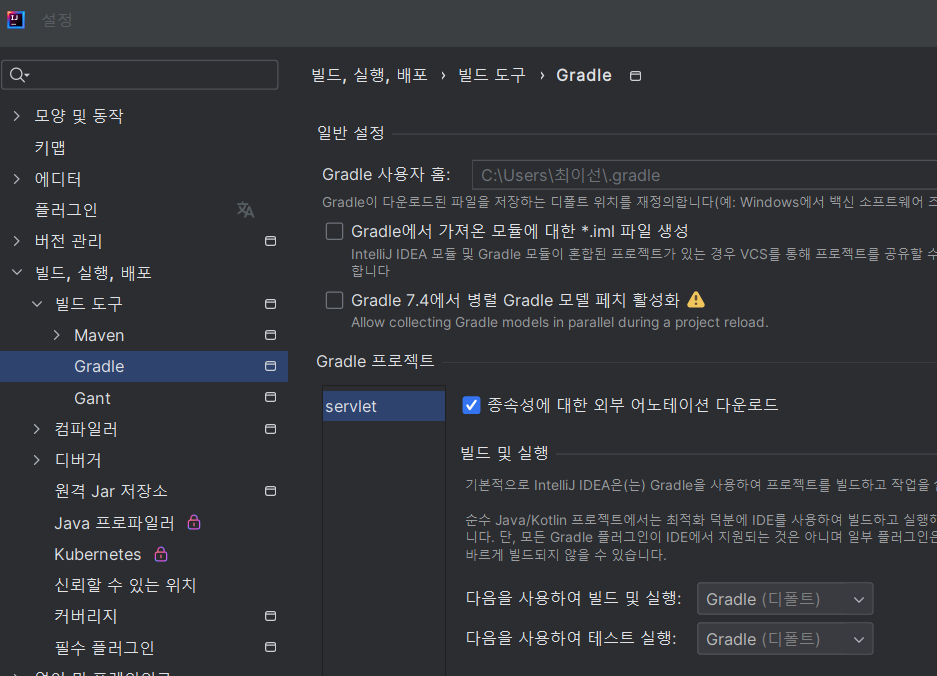This screenshot has width=937, height=676.
Task: Expand the 디버거 node
Action: click(37, 460)
